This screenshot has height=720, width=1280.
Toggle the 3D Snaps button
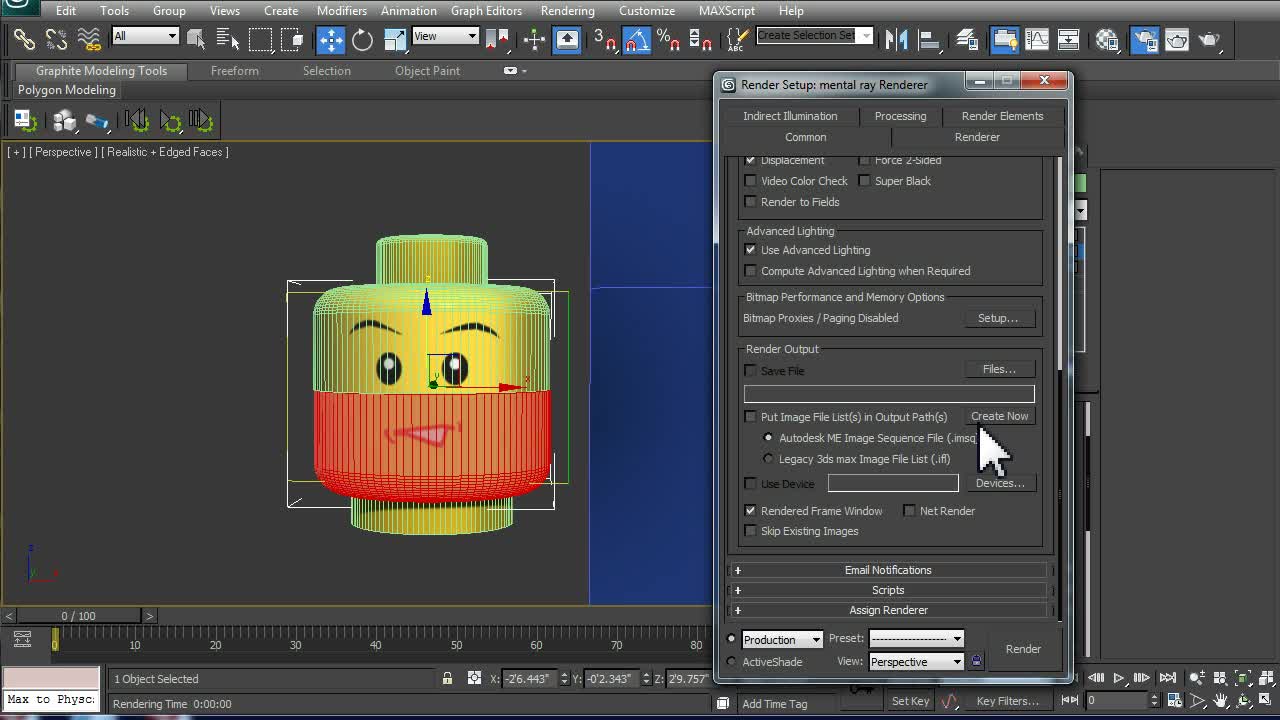point(605,40)
